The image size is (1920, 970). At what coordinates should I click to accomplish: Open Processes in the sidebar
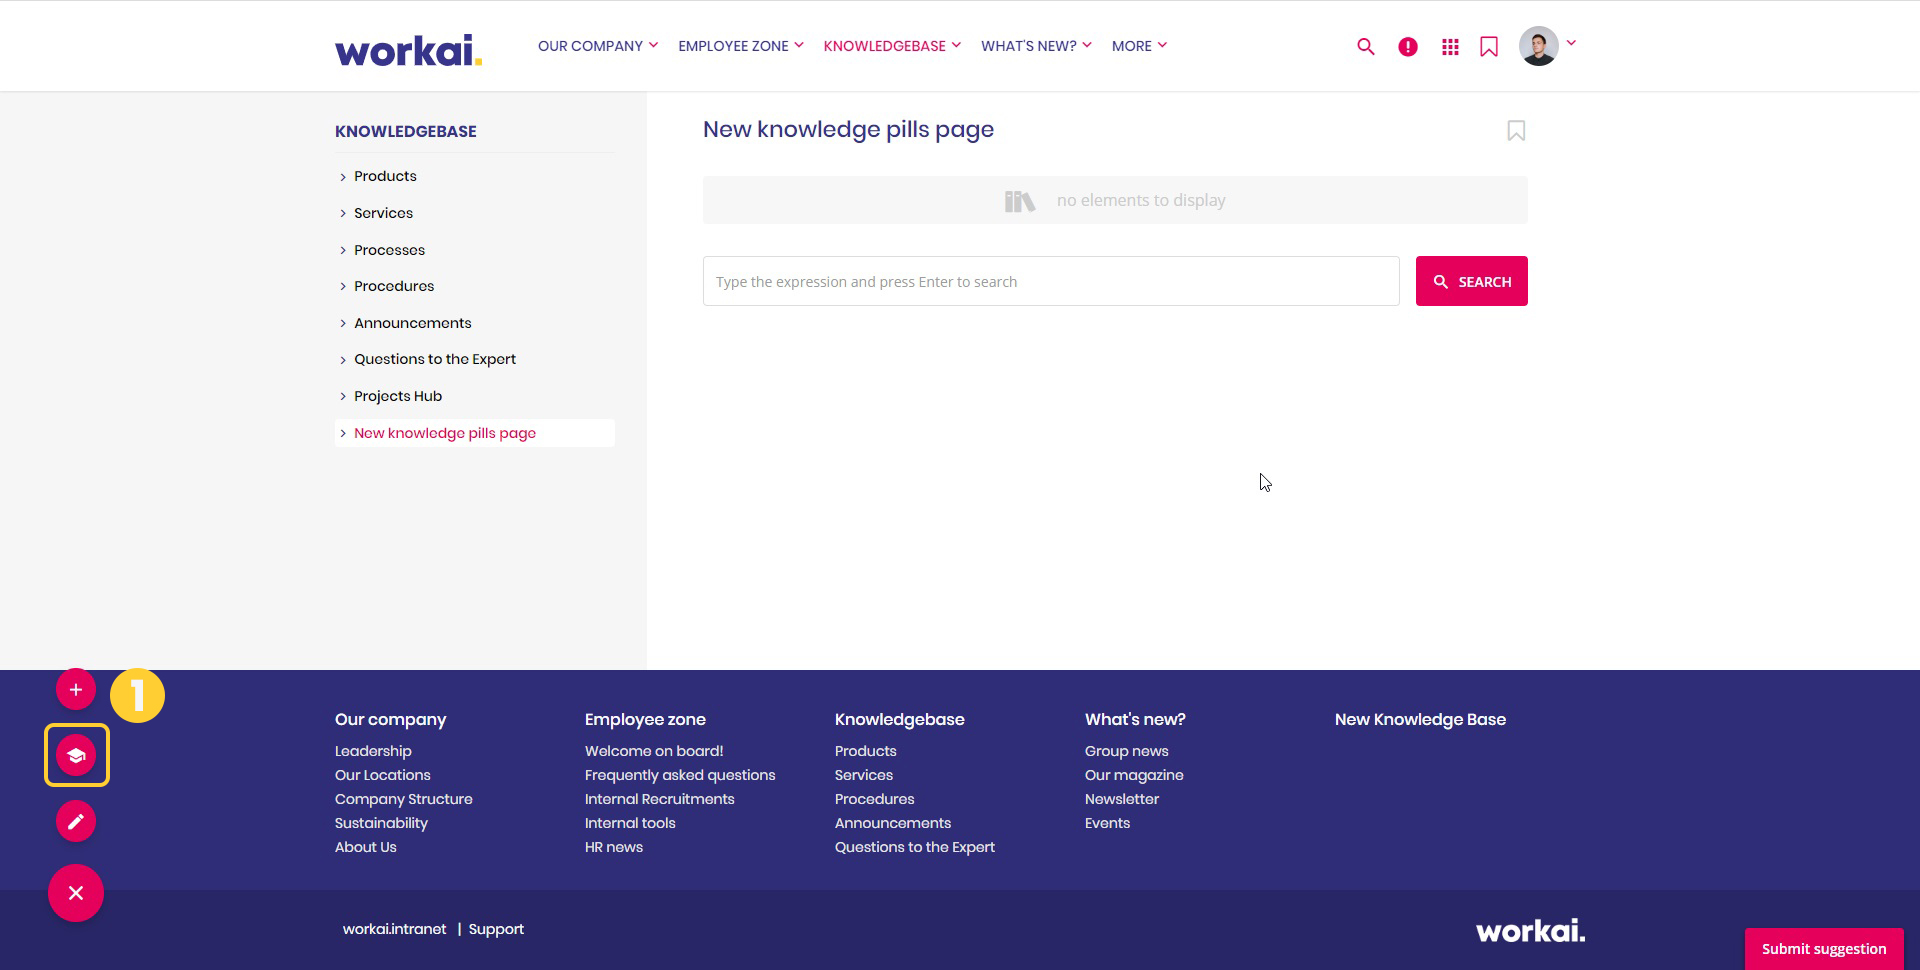tap(389, 250)
